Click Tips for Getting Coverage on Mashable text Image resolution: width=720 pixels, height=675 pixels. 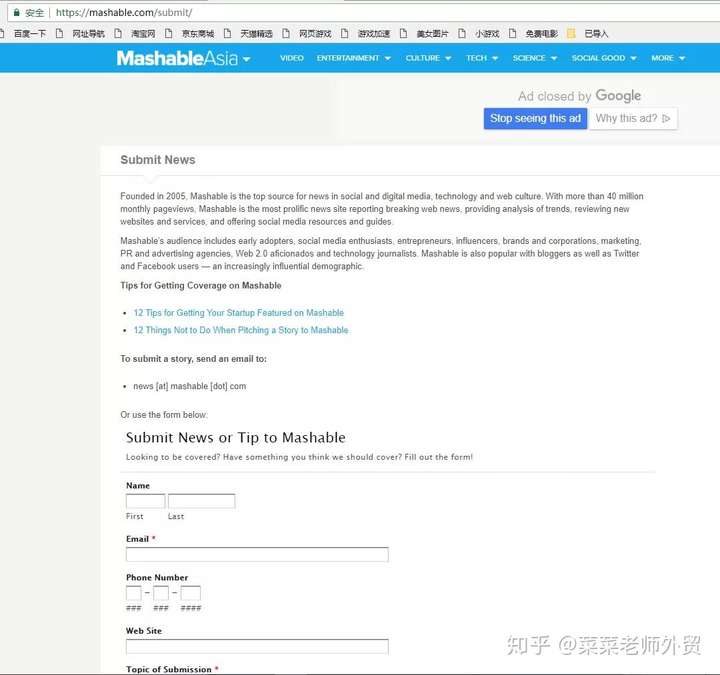tap(201, 286)
